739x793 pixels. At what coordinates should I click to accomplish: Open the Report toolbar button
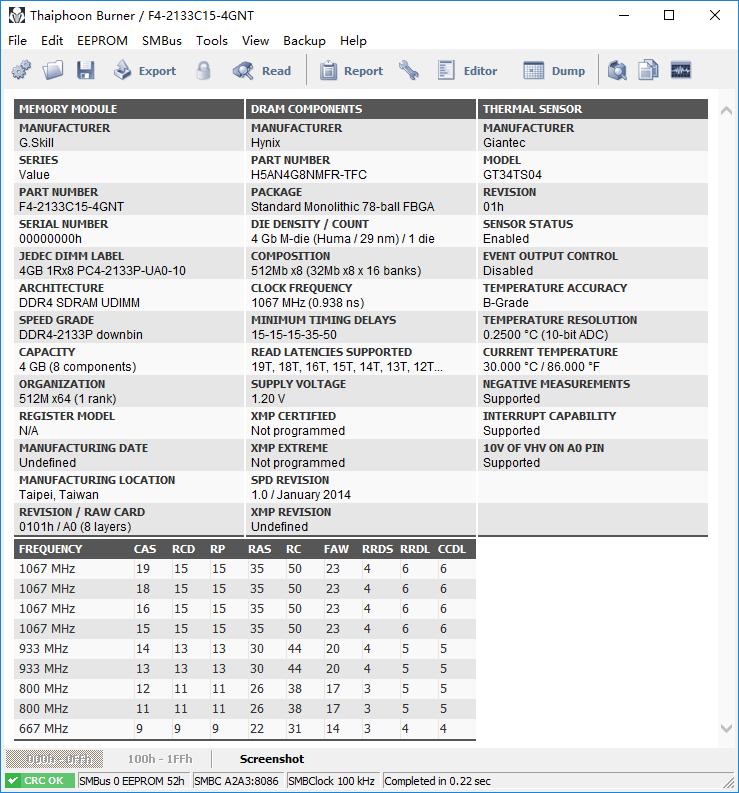[351, 70]
